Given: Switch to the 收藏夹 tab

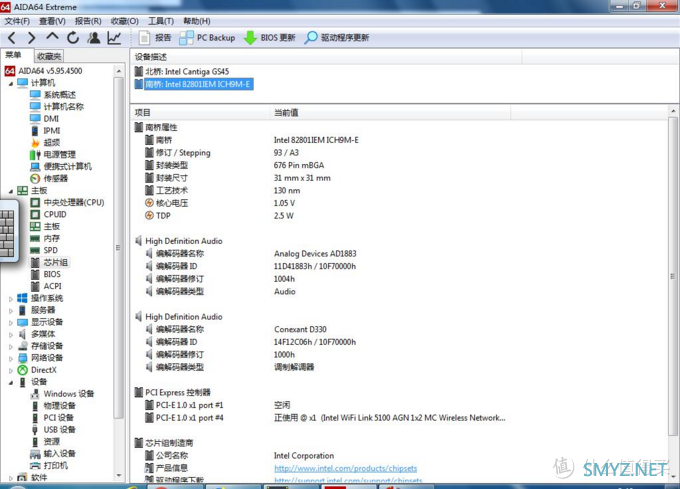Looking at the screenshot, I should click(x=49, y=56).
